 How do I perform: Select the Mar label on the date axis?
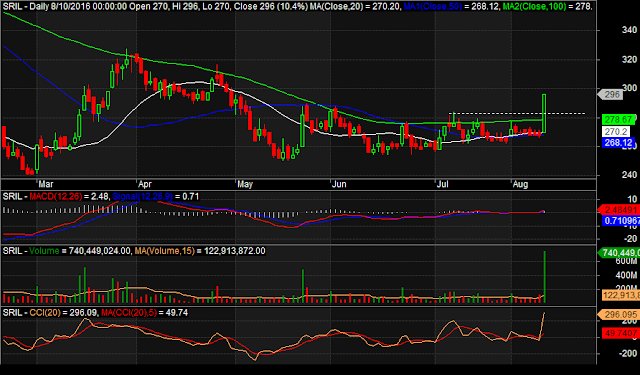46,184
